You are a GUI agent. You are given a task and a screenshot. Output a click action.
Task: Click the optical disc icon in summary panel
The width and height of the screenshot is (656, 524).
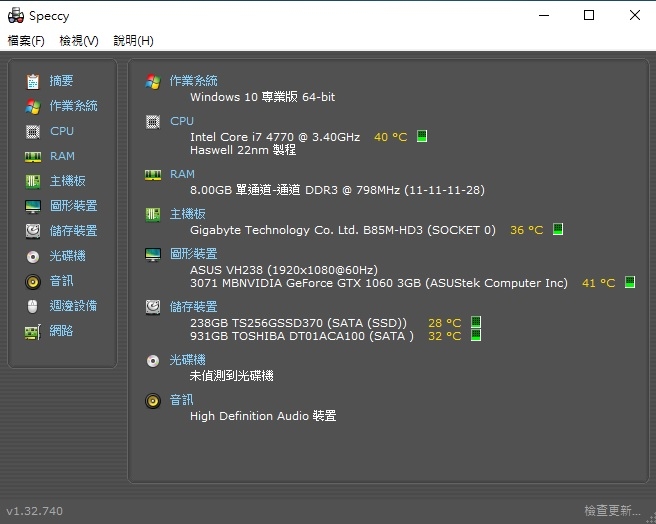click(153, 361)
